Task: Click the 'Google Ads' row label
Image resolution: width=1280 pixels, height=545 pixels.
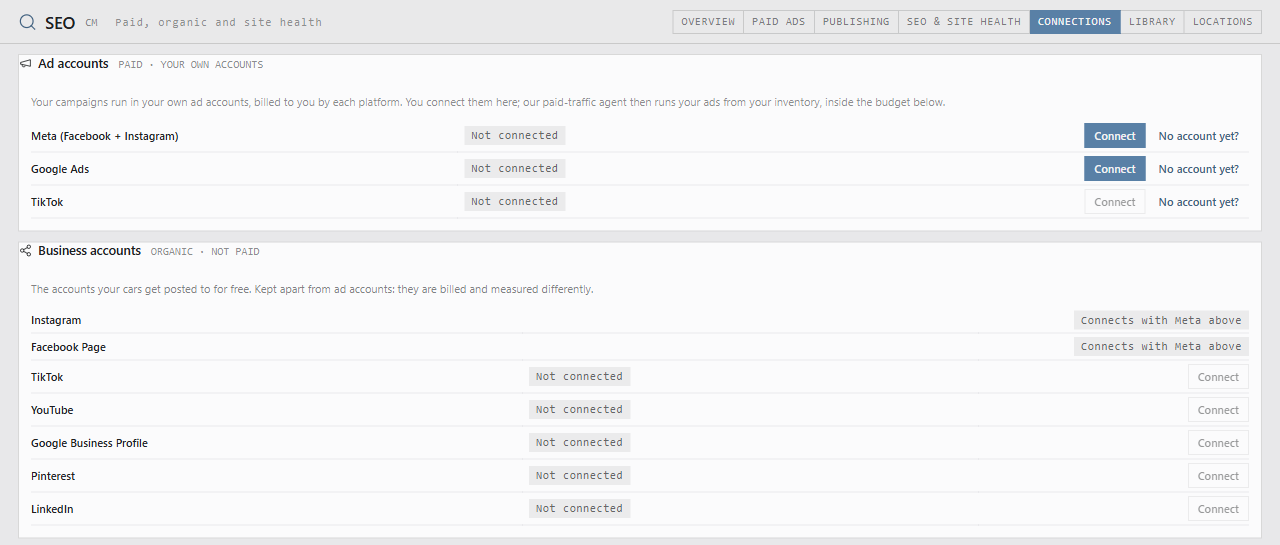Action: coord(60,169)
